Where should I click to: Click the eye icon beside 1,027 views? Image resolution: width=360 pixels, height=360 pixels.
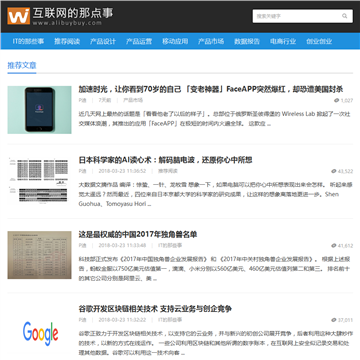[x=336, y=100]
